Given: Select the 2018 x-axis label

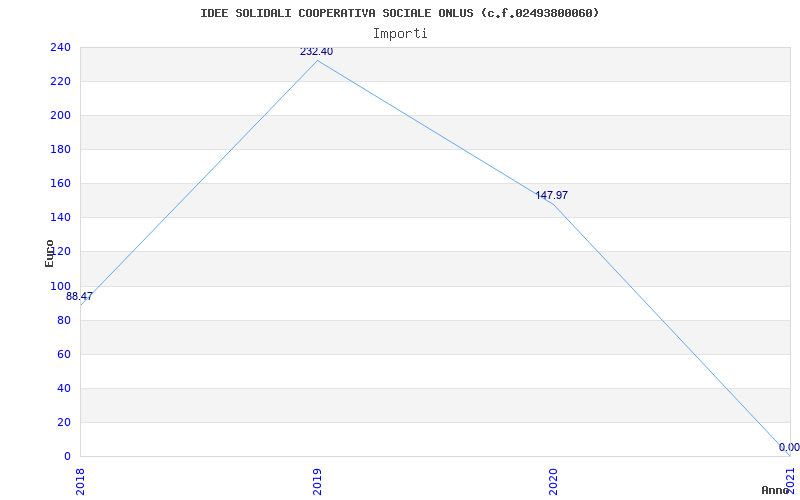Looking at the screenshot, I should [80, 481].
